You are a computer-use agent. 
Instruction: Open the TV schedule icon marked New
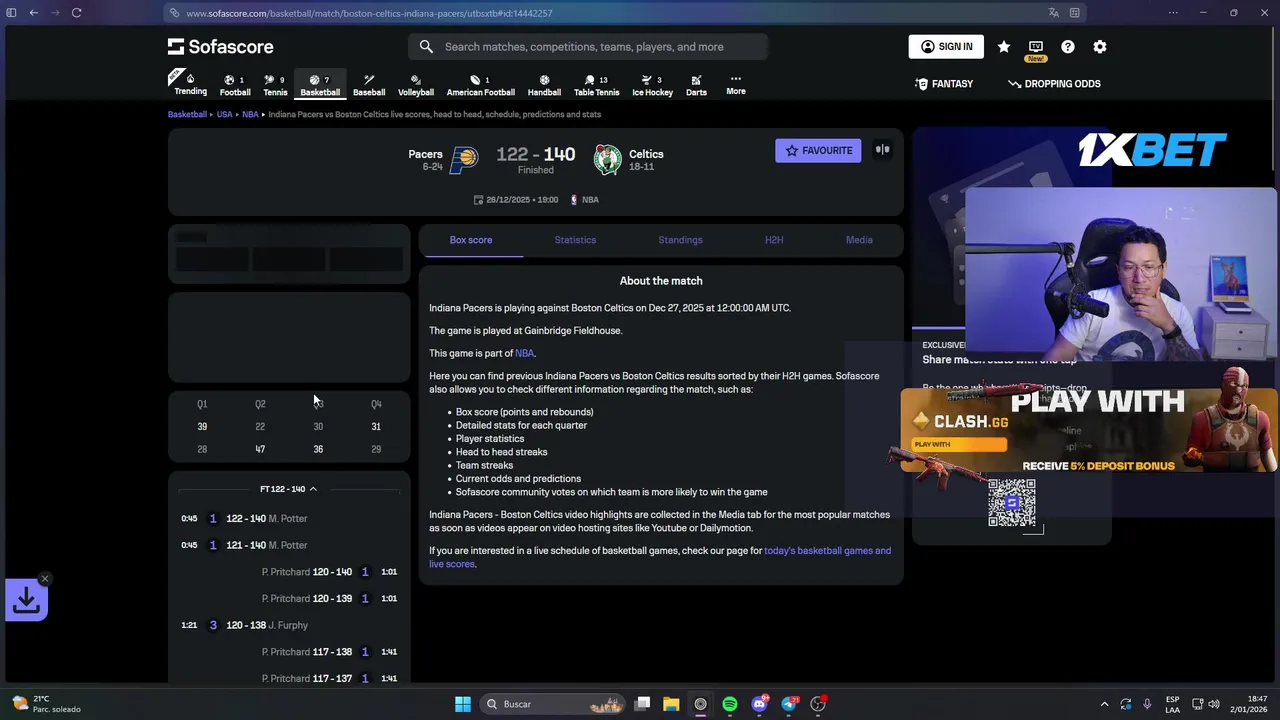click(1036, 48)
